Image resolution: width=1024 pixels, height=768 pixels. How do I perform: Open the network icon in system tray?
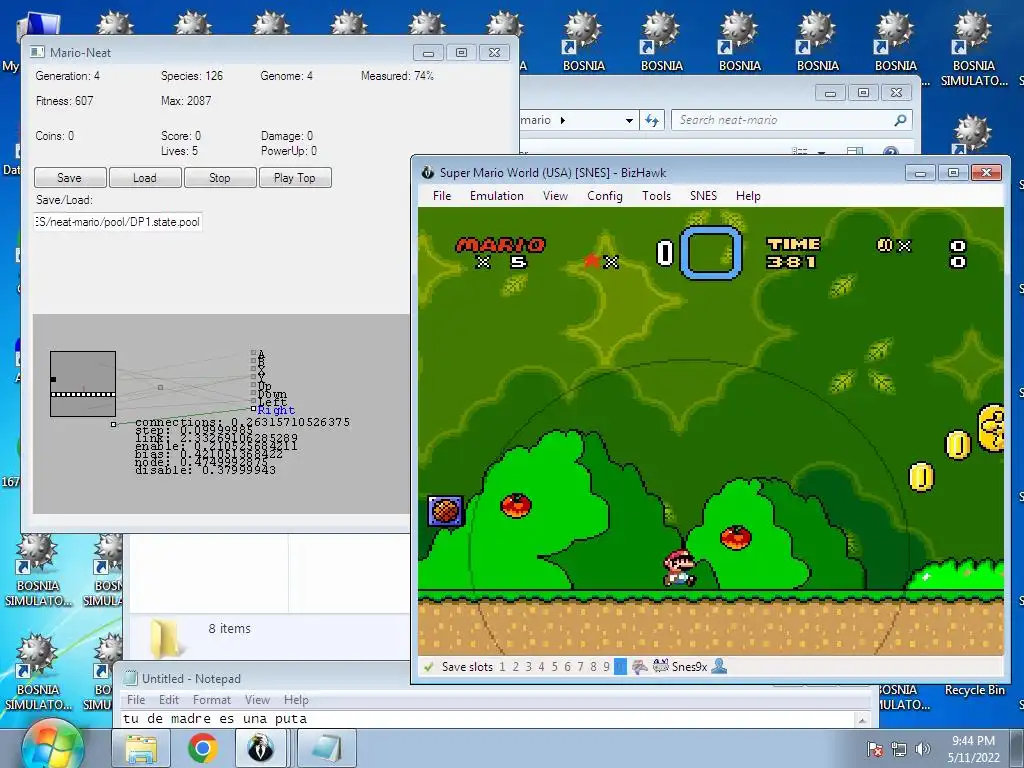pos(899,749)
